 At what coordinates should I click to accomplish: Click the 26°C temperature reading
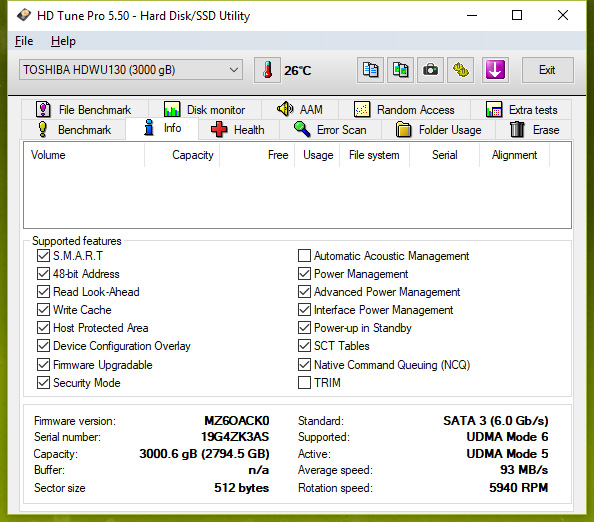298,70
